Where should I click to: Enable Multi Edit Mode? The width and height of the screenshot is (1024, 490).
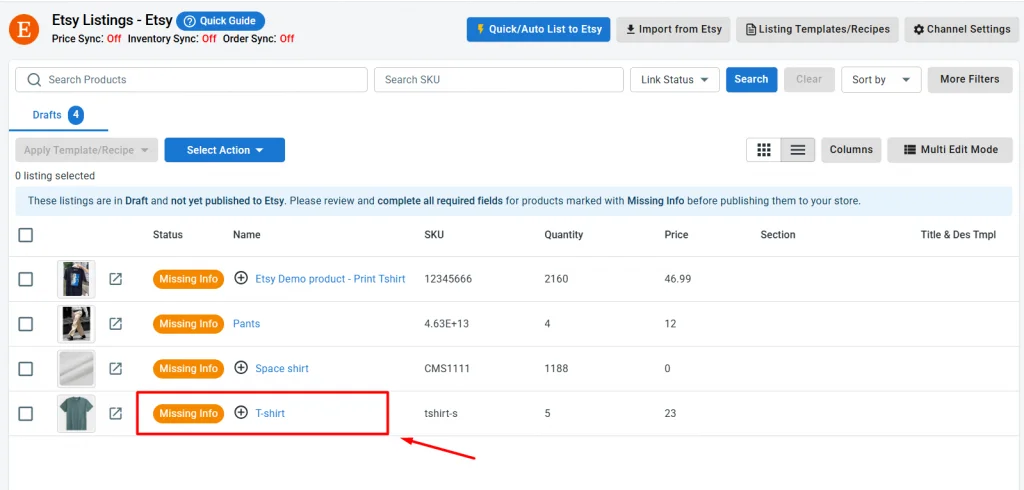point(950,150)
